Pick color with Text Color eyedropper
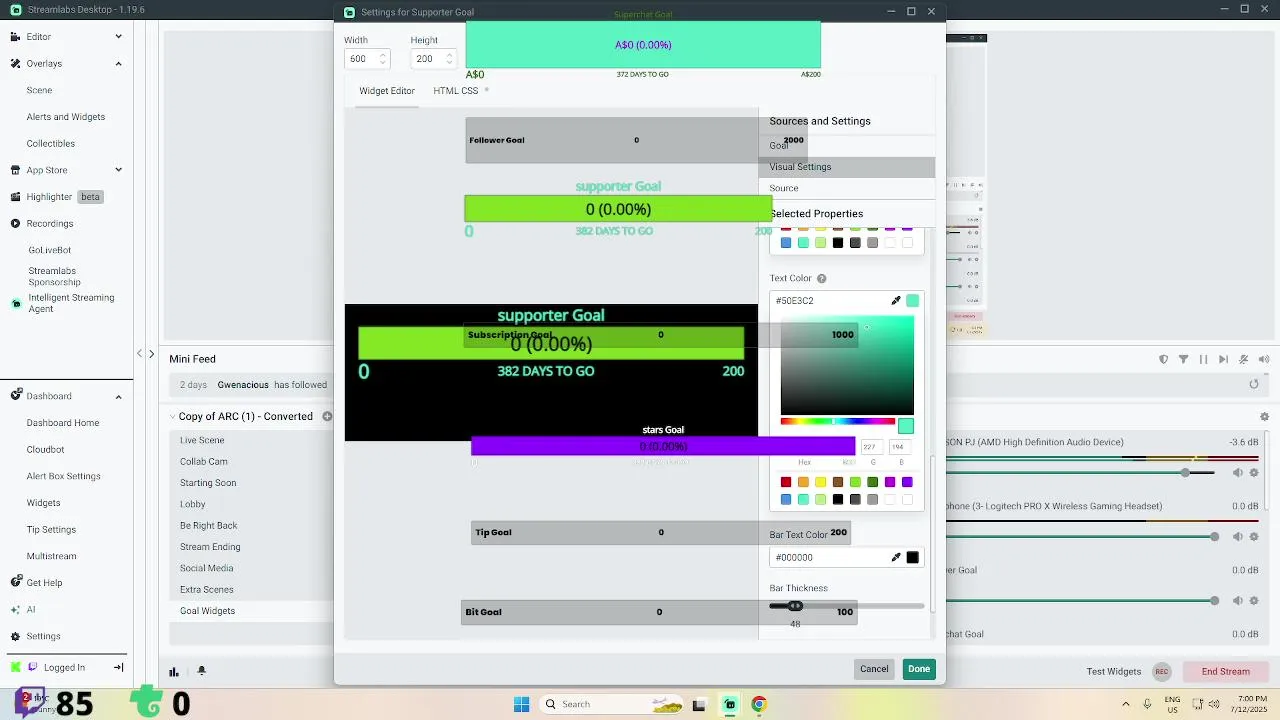This screenshot has width=1280, height=720. (896, 301)
